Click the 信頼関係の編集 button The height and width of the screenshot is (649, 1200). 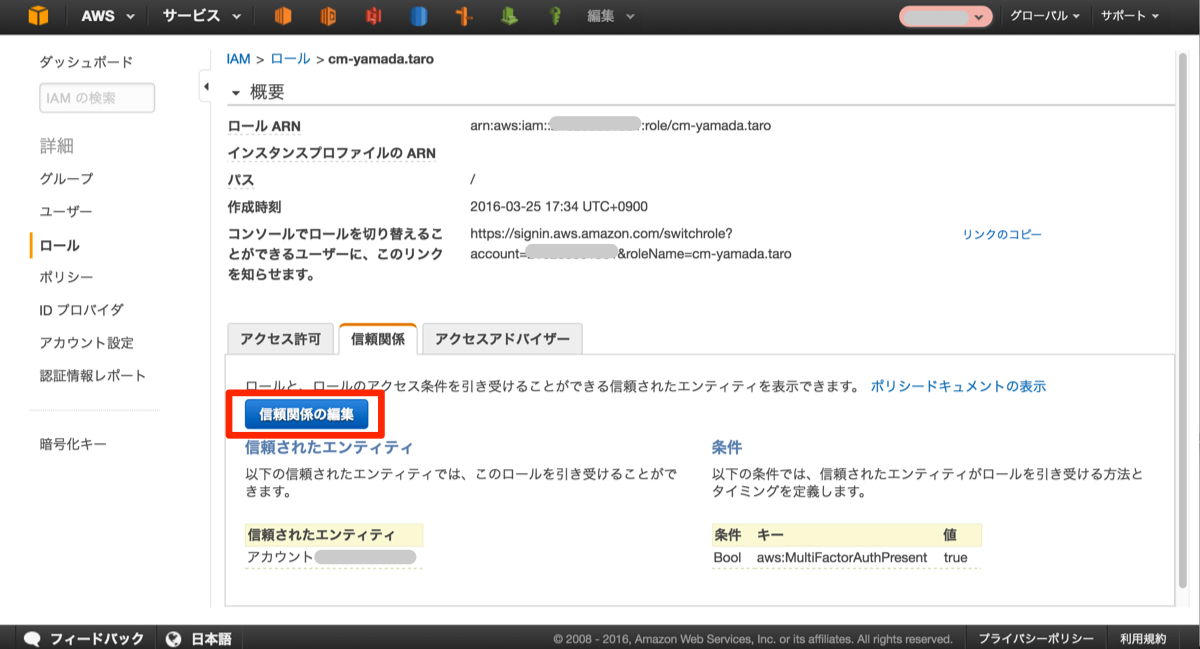[x=306, y=413]
